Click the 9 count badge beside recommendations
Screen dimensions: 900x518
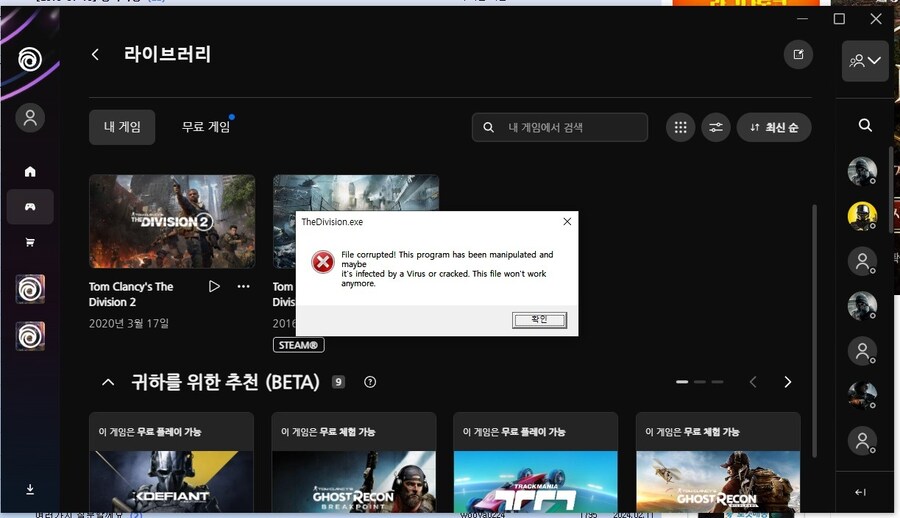(x=339, y=382)
